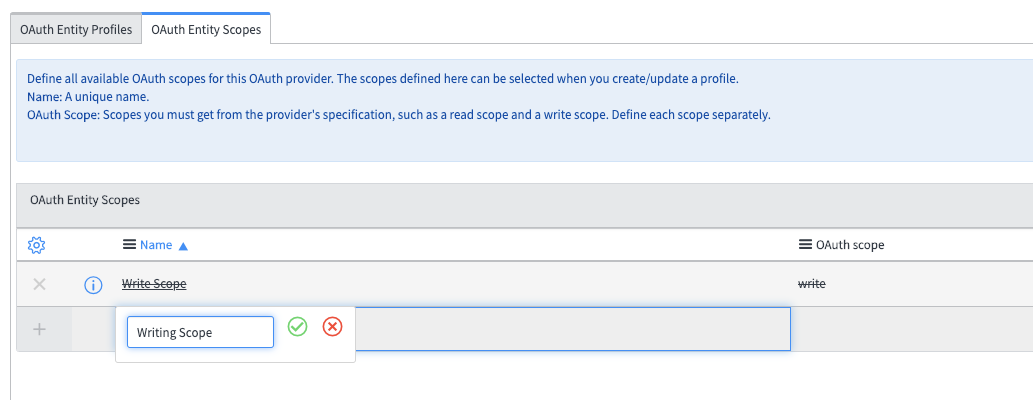Click the ascending sort arrow beside Name
This screenshot has width=1033, height=400.
point(183,245)
